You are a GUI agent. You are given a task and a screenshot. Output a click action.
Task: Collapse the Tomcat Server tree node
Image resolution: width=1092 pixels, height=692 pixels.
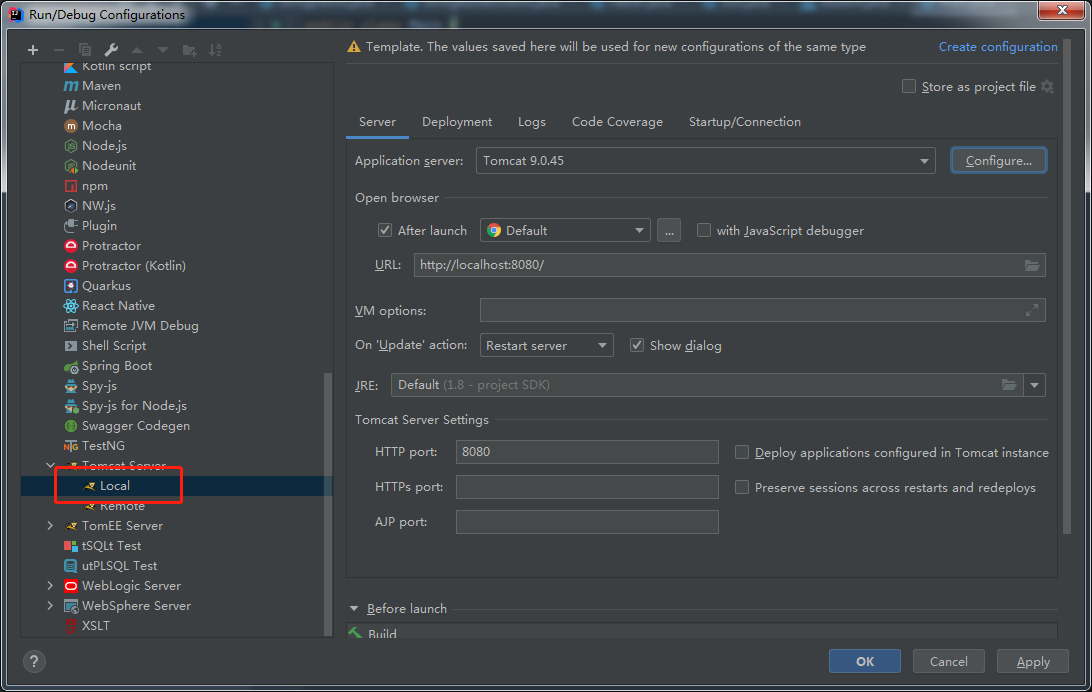coord(50,466)
